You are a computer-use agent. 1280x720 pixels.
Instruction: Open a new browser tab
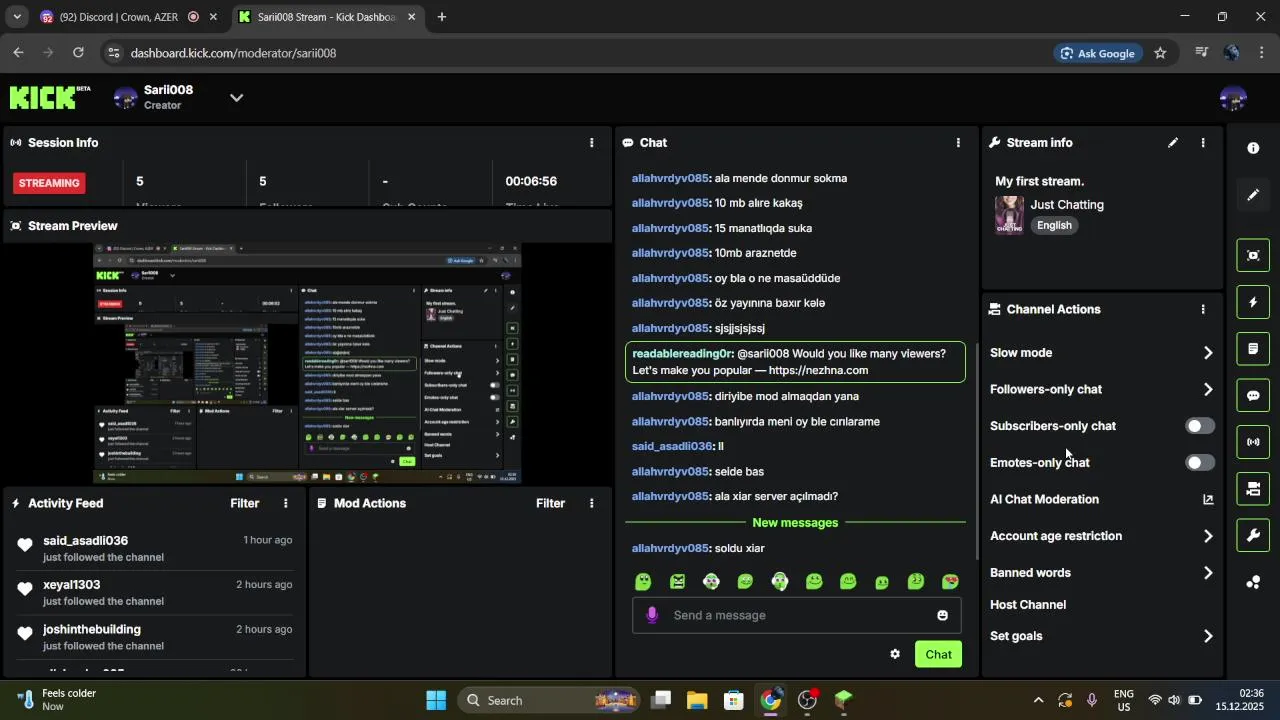[x=442, y=17]
